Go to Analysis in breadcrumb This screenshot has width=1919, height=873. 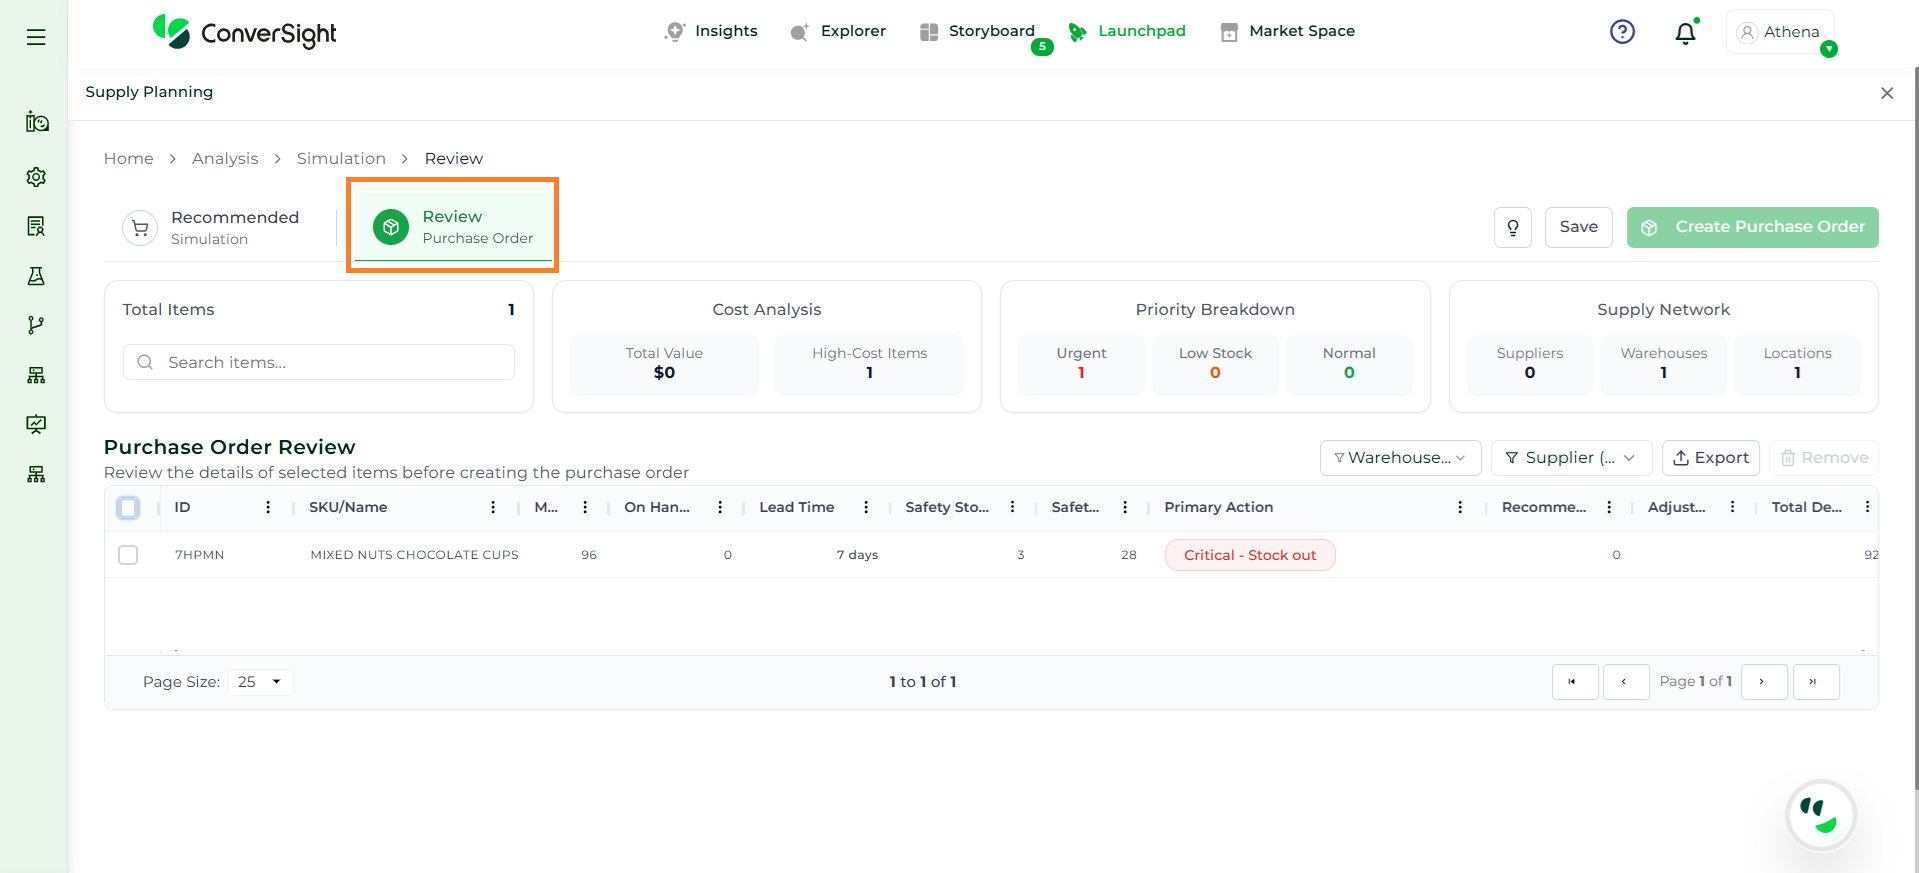[225, 158]
